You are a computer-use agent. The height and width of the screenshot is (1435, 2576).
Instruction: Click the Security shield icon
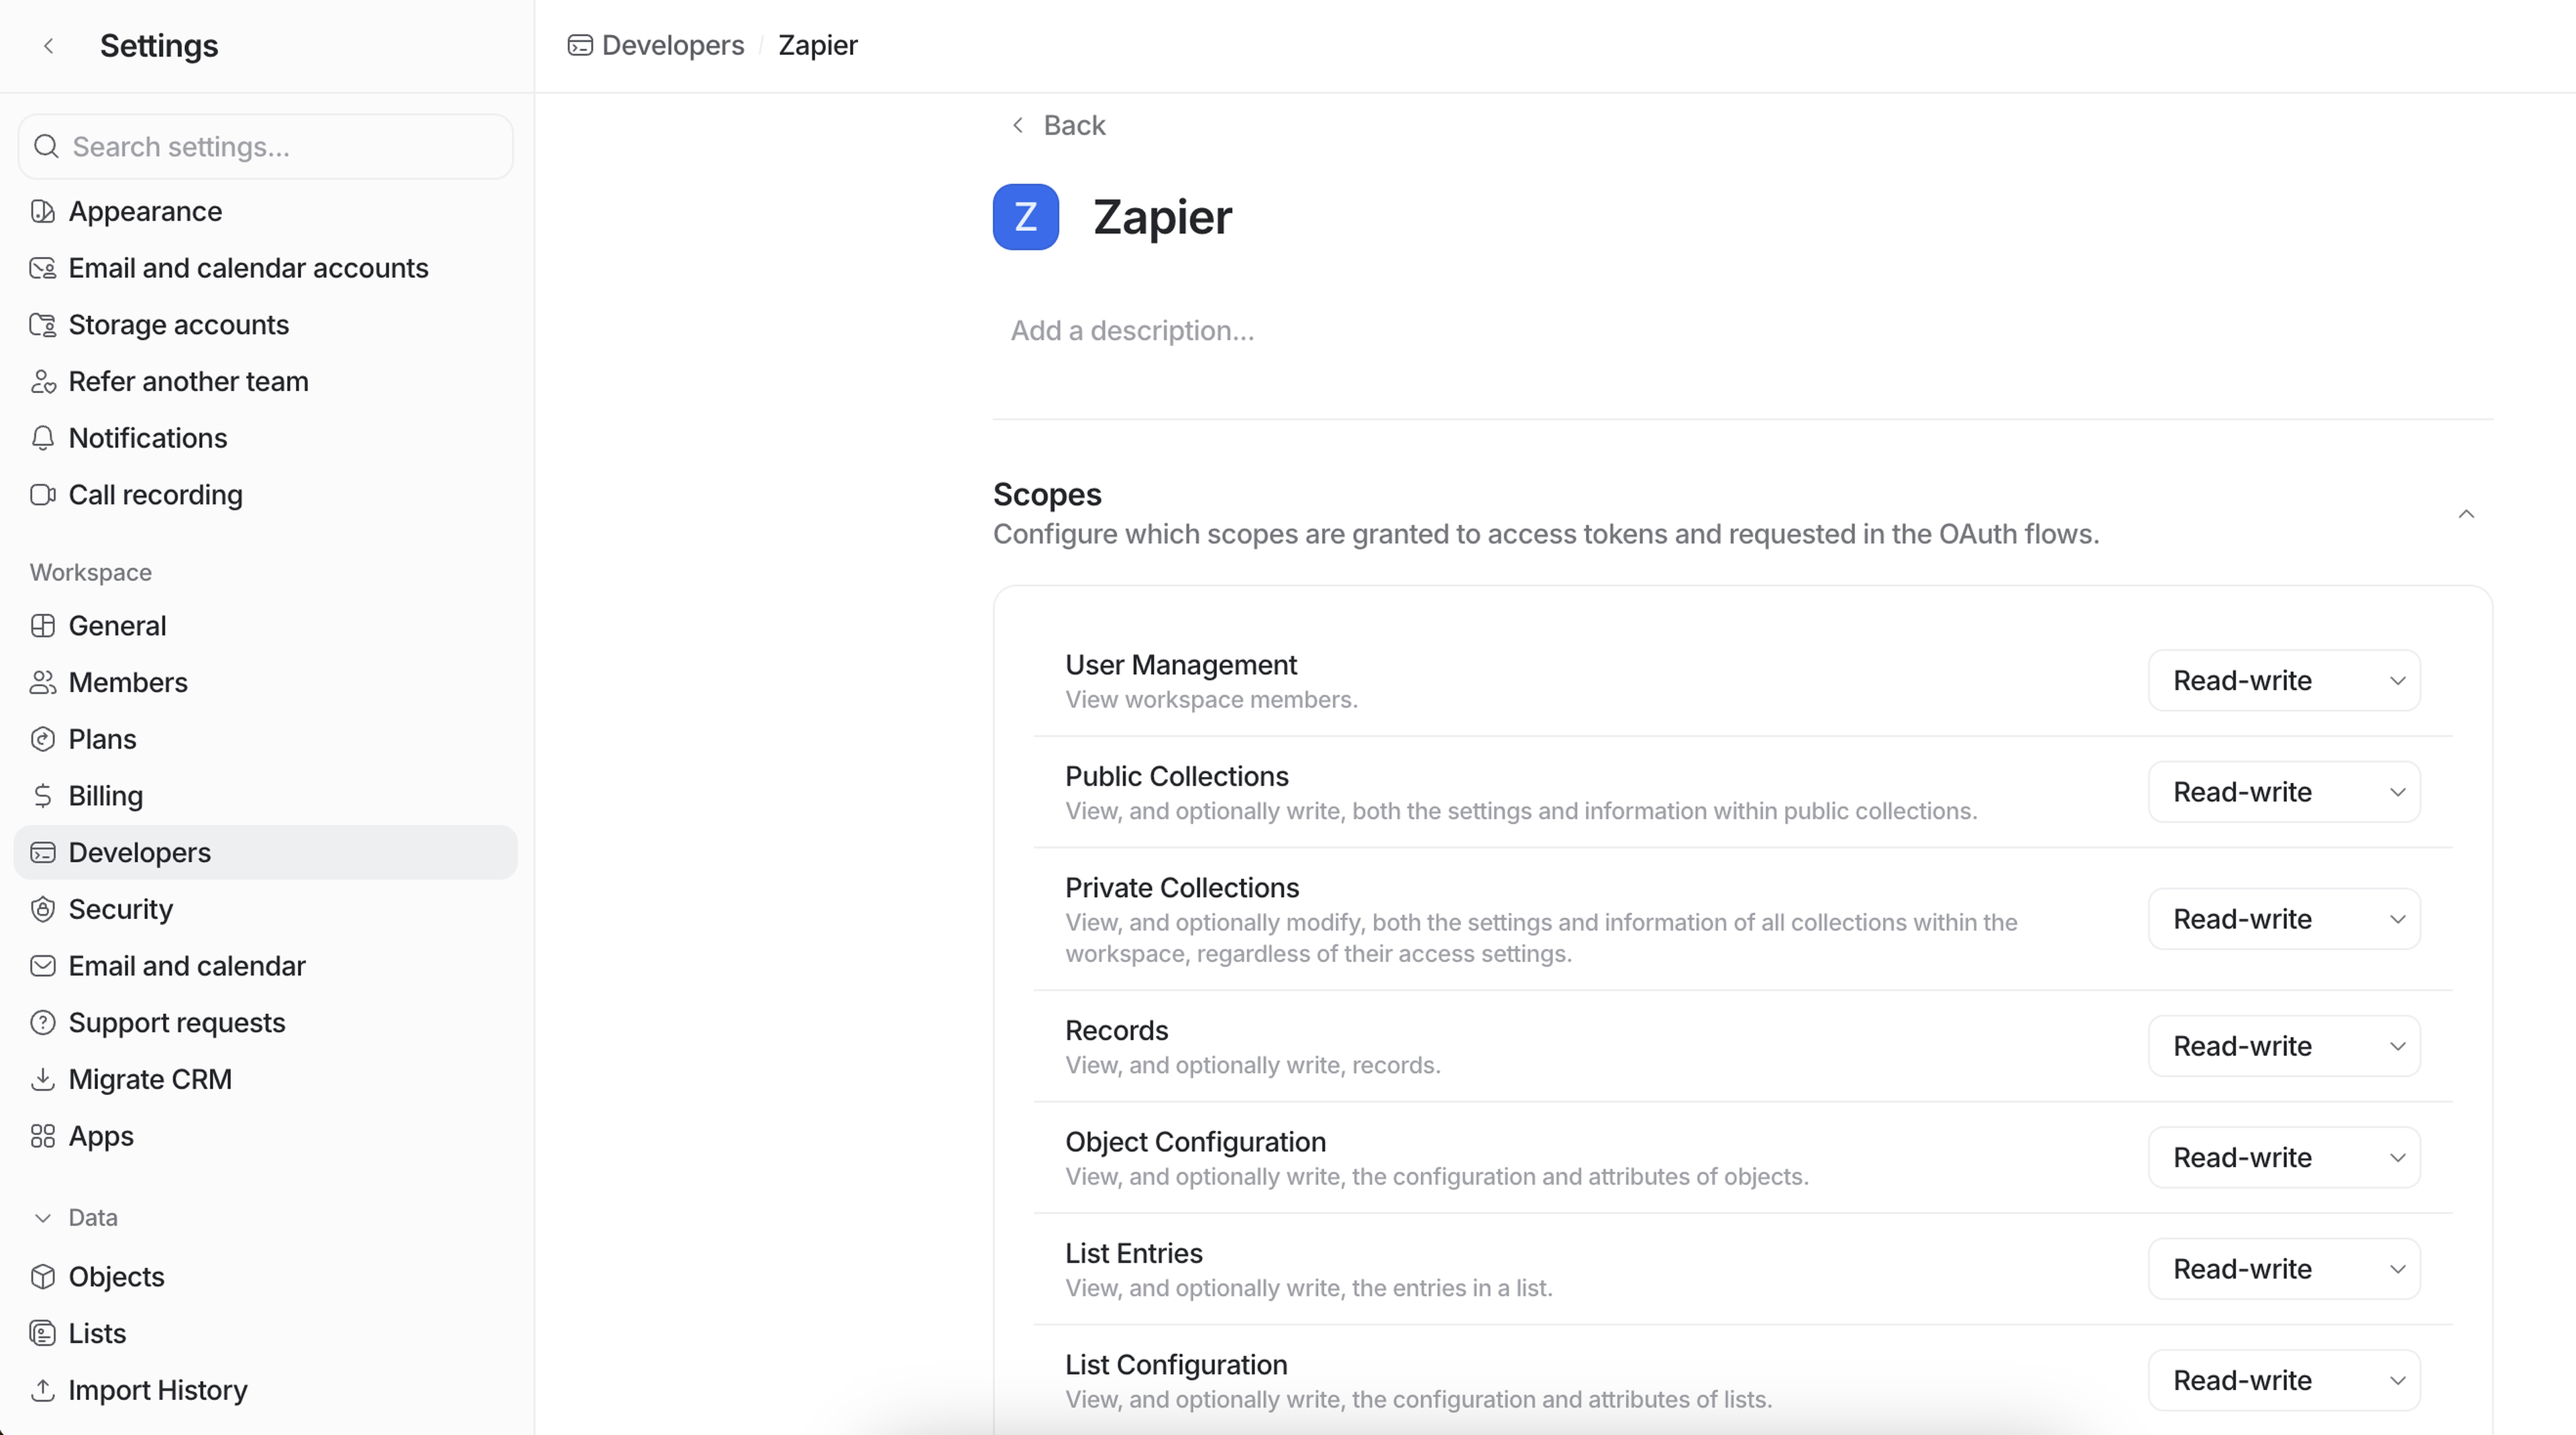pyautogui.click(x=42, y=909)
